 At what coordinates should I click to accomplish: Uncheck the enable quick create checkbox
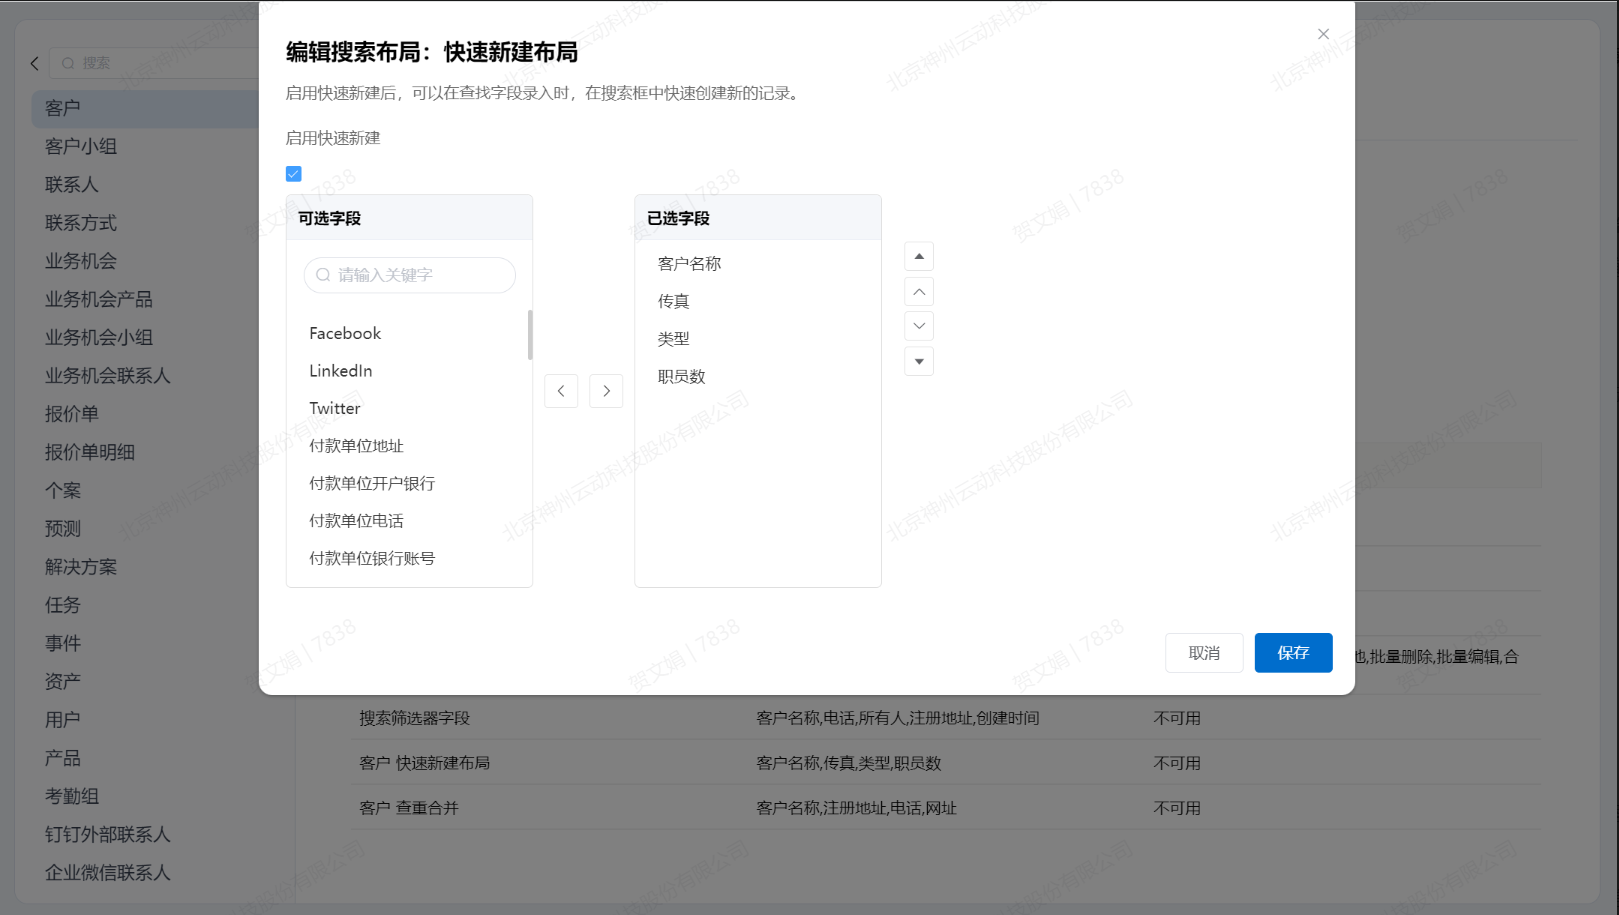[x=294, y=174]
